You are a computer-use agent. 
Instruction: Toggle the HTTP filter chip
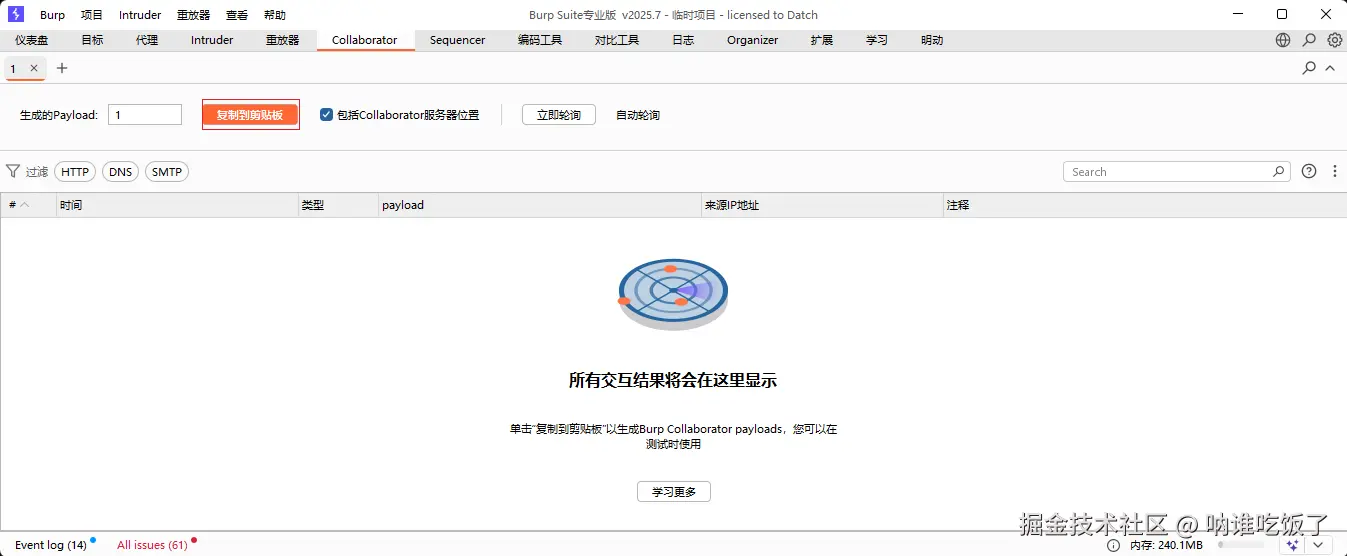75,172
